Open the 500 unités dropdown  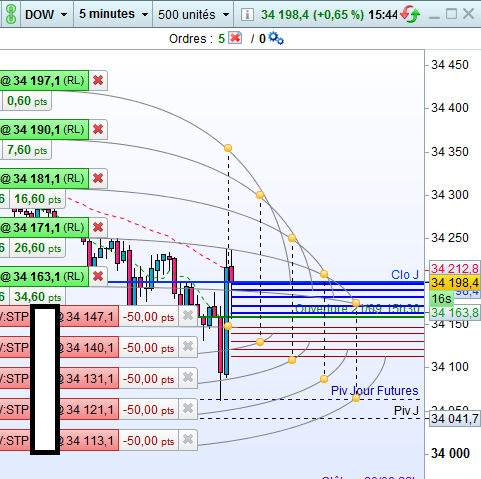(x=193, y=14)
